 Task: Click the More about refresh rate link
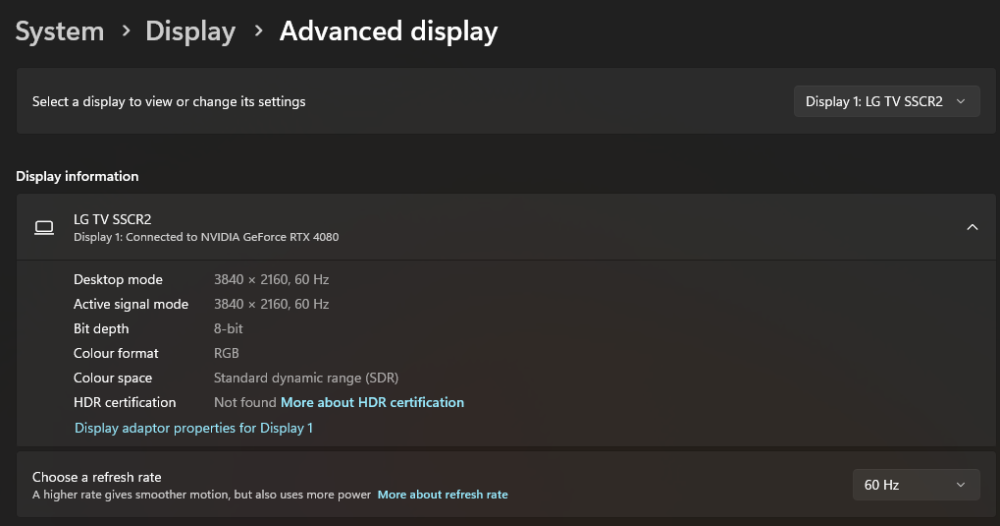coord(442,495)
